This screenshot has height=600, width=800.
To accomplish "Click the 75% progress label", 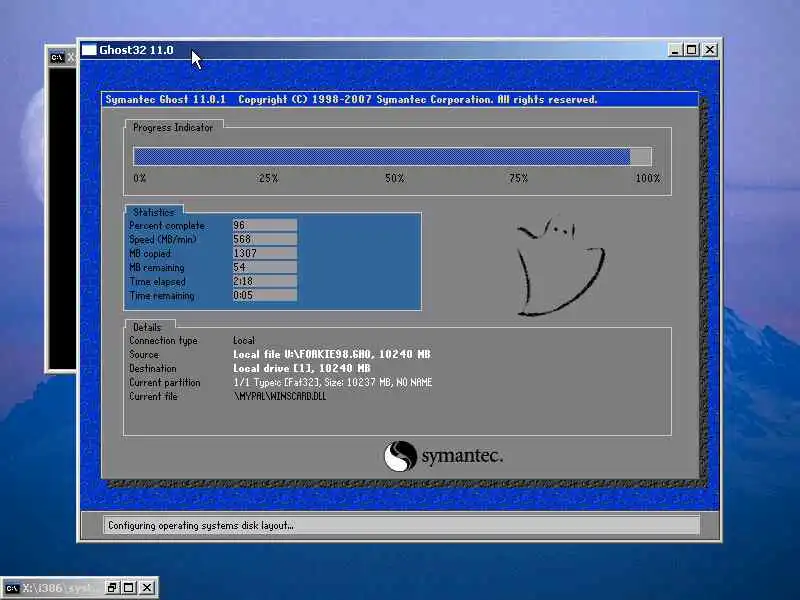I will coord(518,178).
